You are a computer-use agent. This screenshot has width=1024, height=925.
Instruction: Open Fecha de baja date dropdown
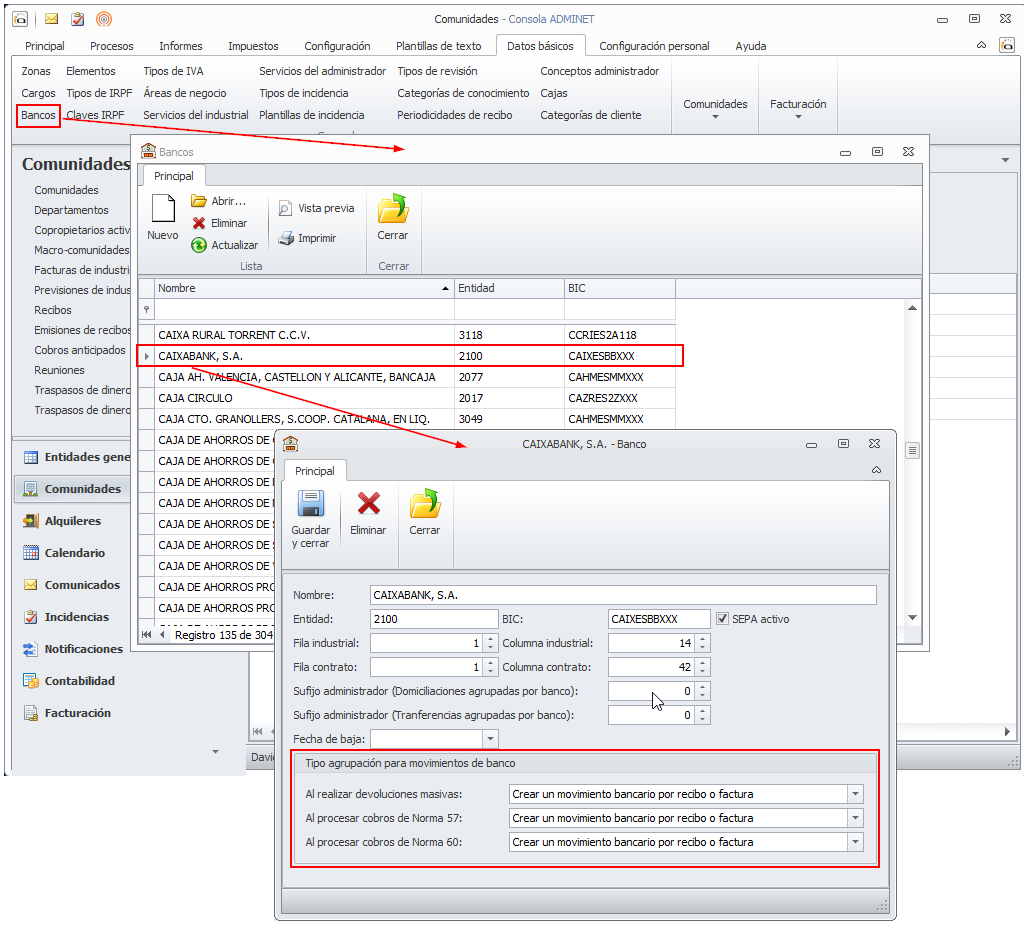point(489,739)
